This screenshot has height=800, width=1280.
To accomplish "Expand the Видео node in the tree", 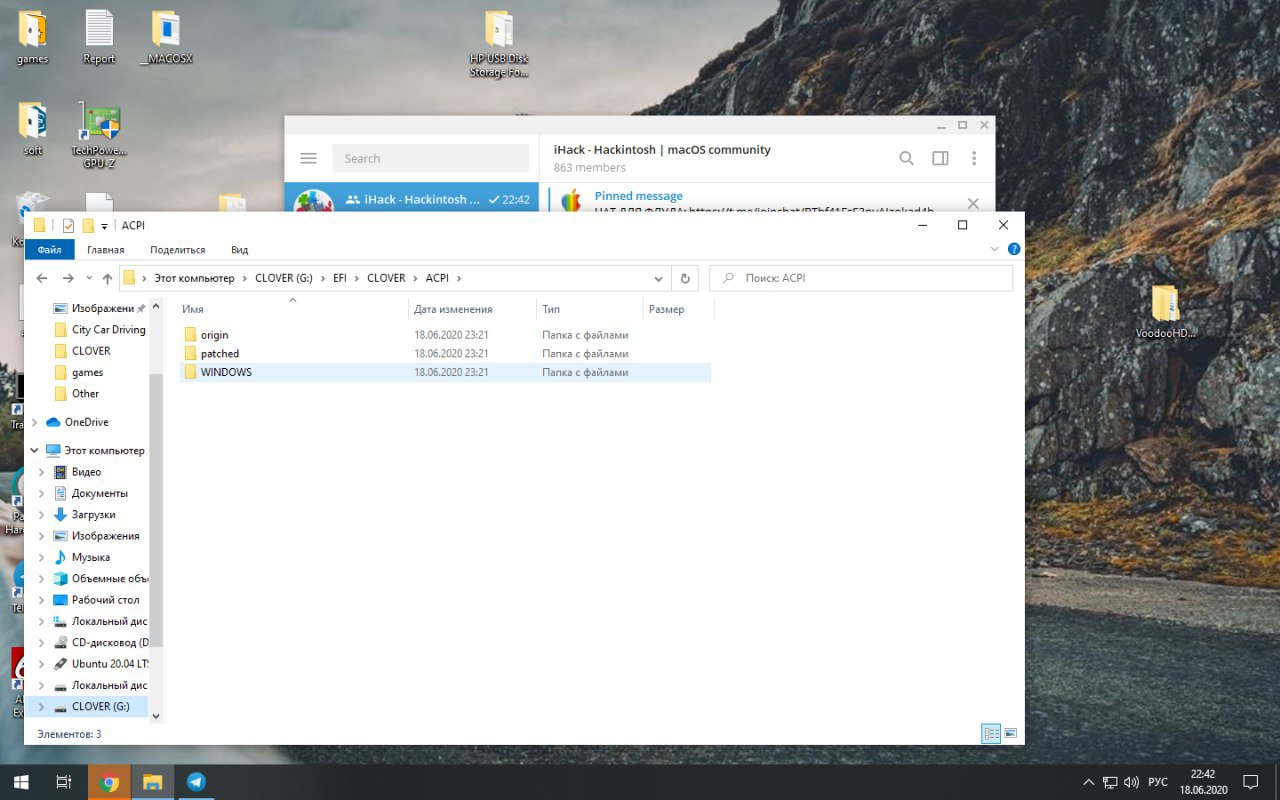I will coord(41,472).
